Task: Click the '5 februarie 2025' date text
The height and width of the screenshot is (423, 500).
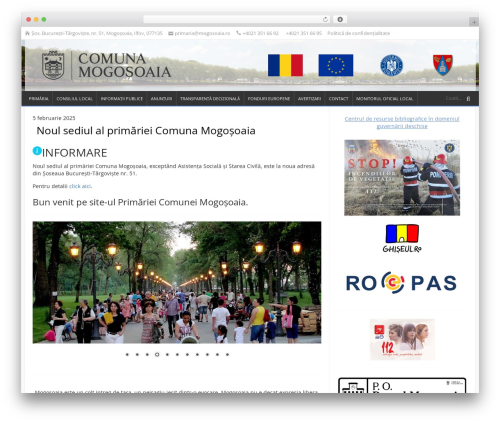Action: click(54, 118)
